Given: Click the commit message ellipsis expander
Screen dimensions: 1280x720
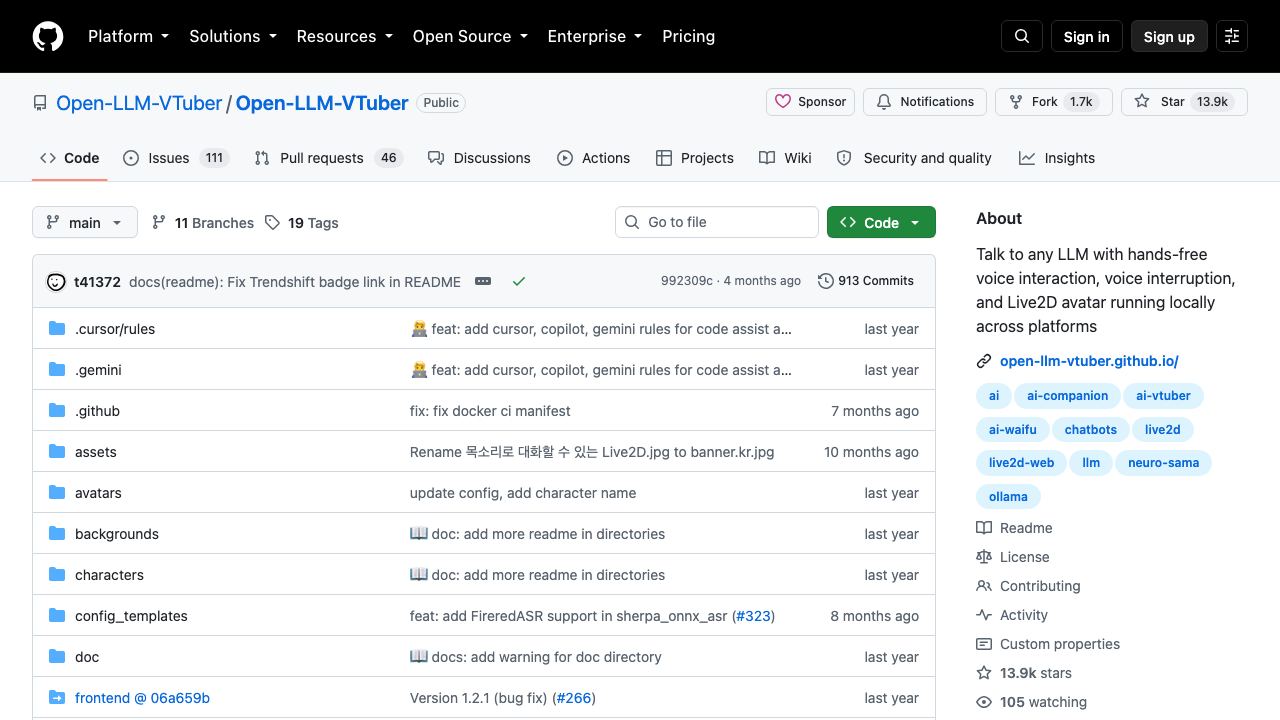Looking at the screenshot, I should coord(483,281).
